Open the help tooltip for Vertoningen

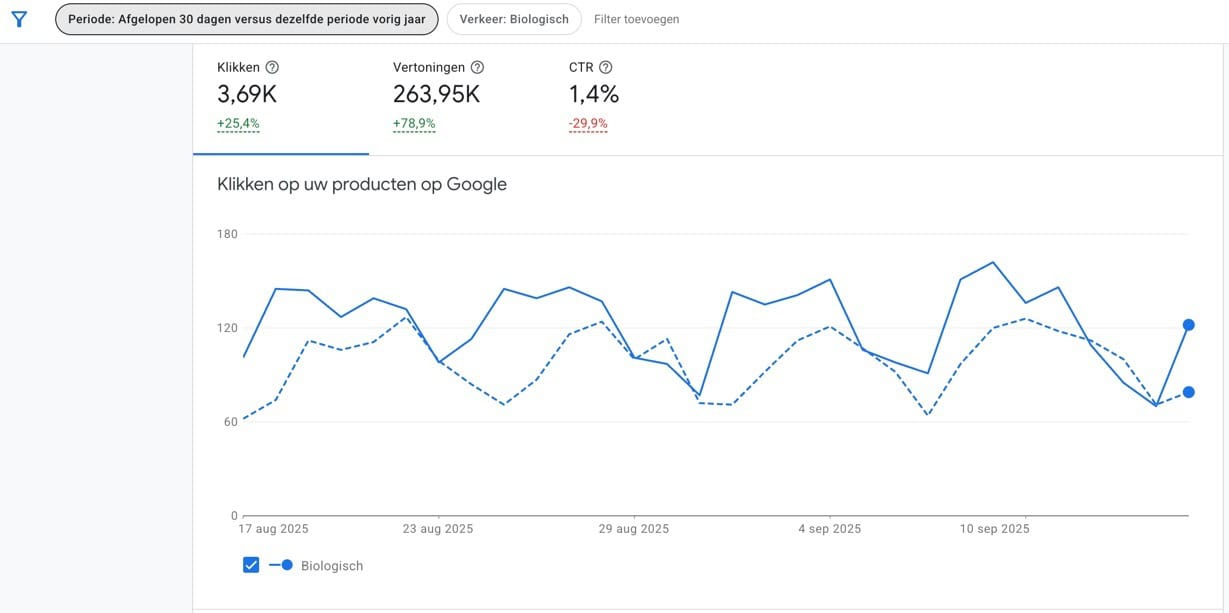476,67
